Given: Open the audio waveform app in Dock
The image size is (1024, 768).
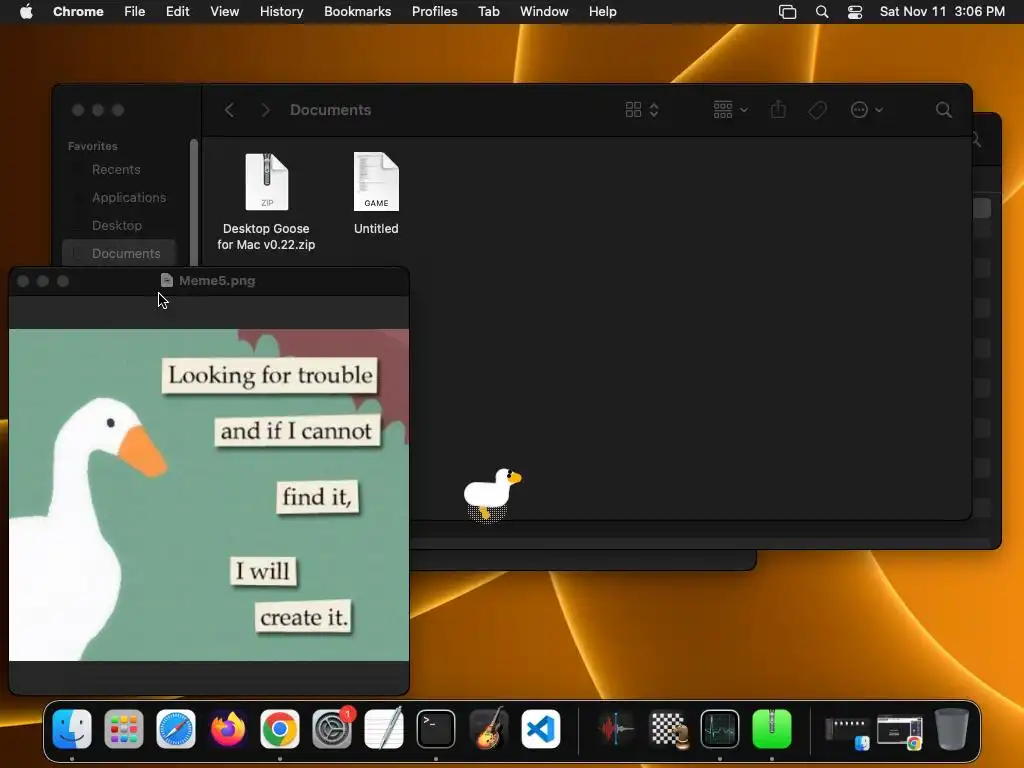Looking at the screenshot, I should click(x=615, y=729).
